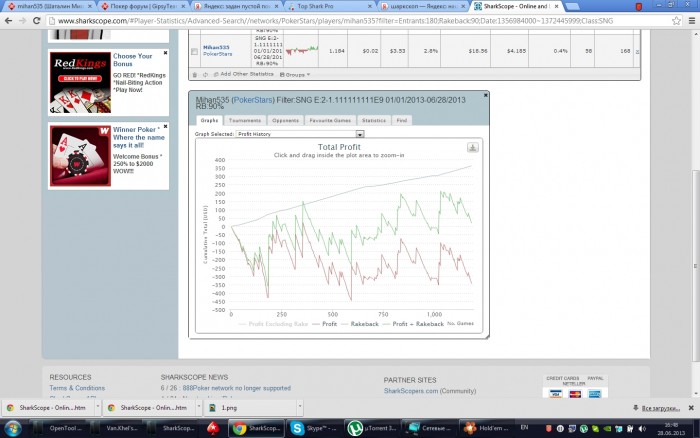The height and width of the screenshot is (438, 700).
Task: Tick the Mihan535 row checkbox
Action: 194,51
